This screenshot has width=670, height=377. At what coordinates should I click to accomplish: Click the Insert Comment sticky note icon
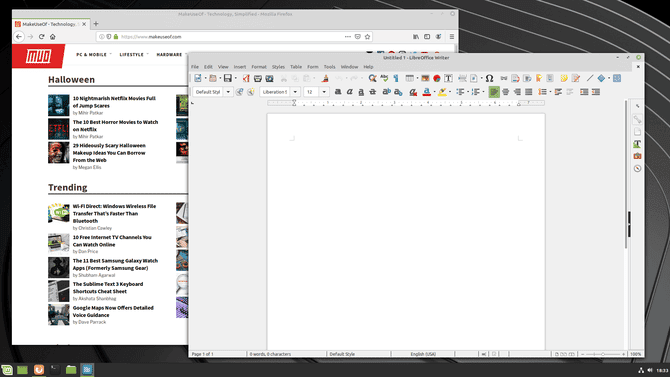point(564,78)
